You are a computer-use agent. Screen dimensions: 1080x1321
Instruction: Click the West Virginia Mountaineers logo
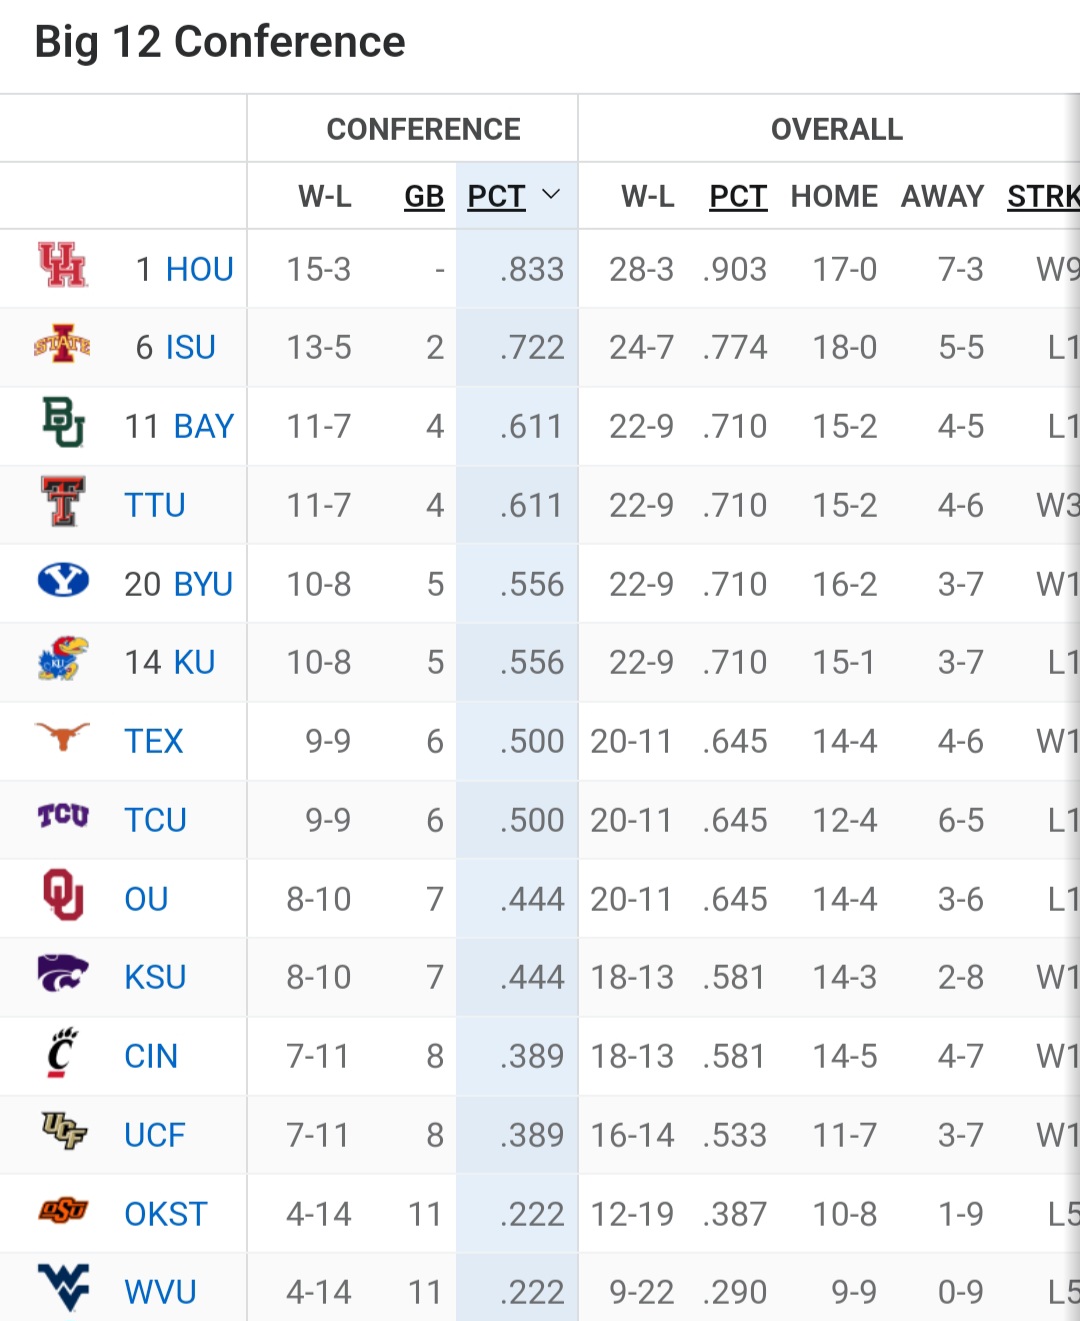[62, 1288]
